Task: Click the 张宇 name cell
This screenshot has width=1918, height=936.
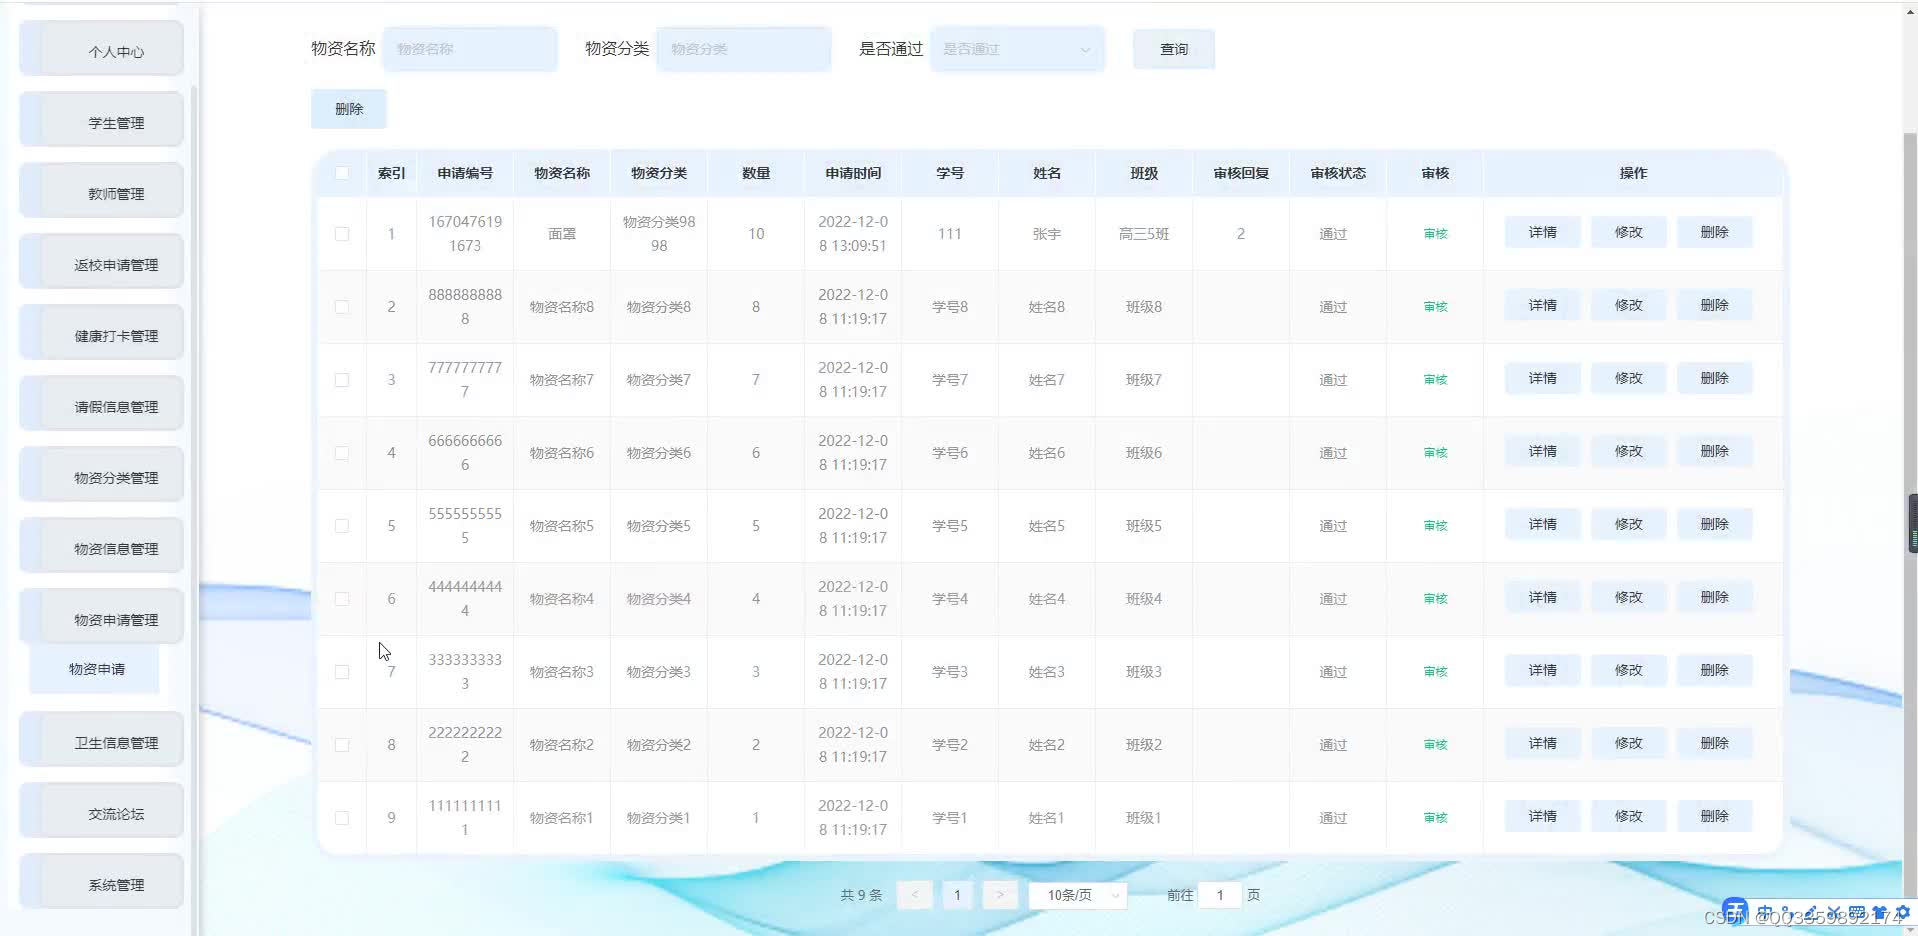Action: (x=1047, y=234)
